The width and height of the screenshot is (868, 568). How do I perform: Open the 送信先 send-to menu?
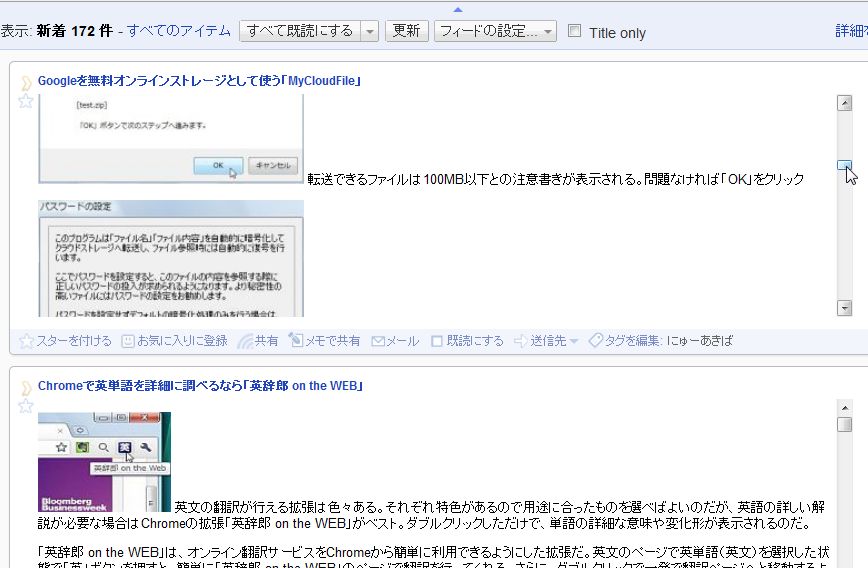[x=546, y=341]
